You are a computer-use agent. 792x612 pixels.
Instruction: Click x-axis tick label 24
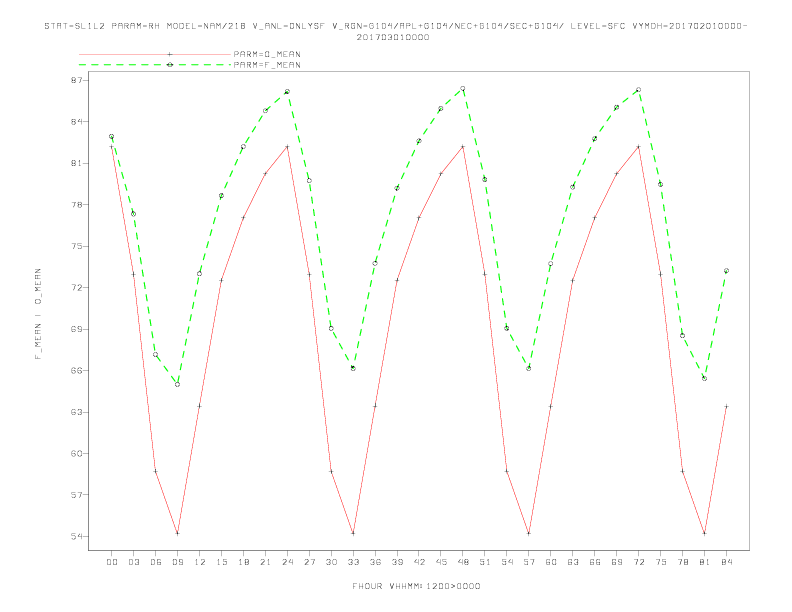tap(287, 562)
